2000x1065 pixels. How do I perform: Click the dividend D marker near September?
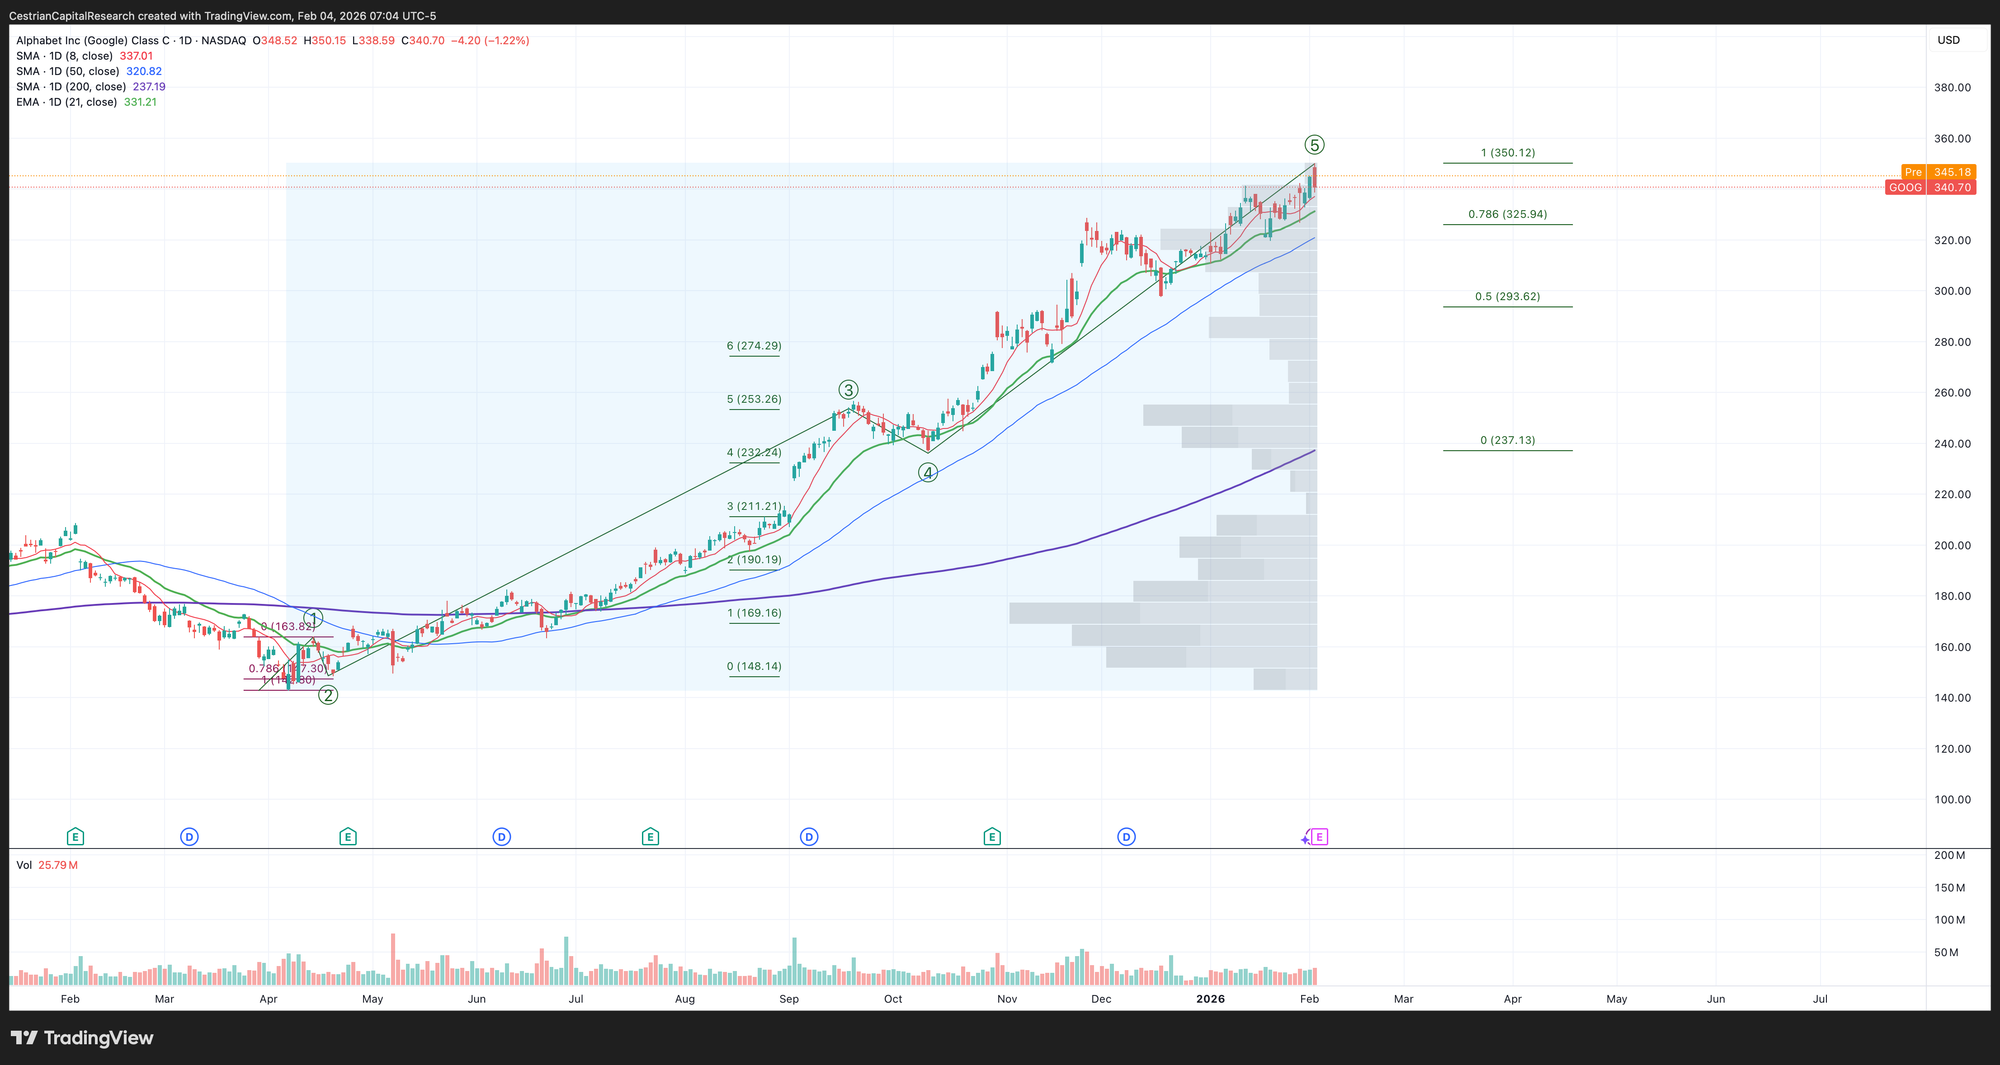point(809,837)
